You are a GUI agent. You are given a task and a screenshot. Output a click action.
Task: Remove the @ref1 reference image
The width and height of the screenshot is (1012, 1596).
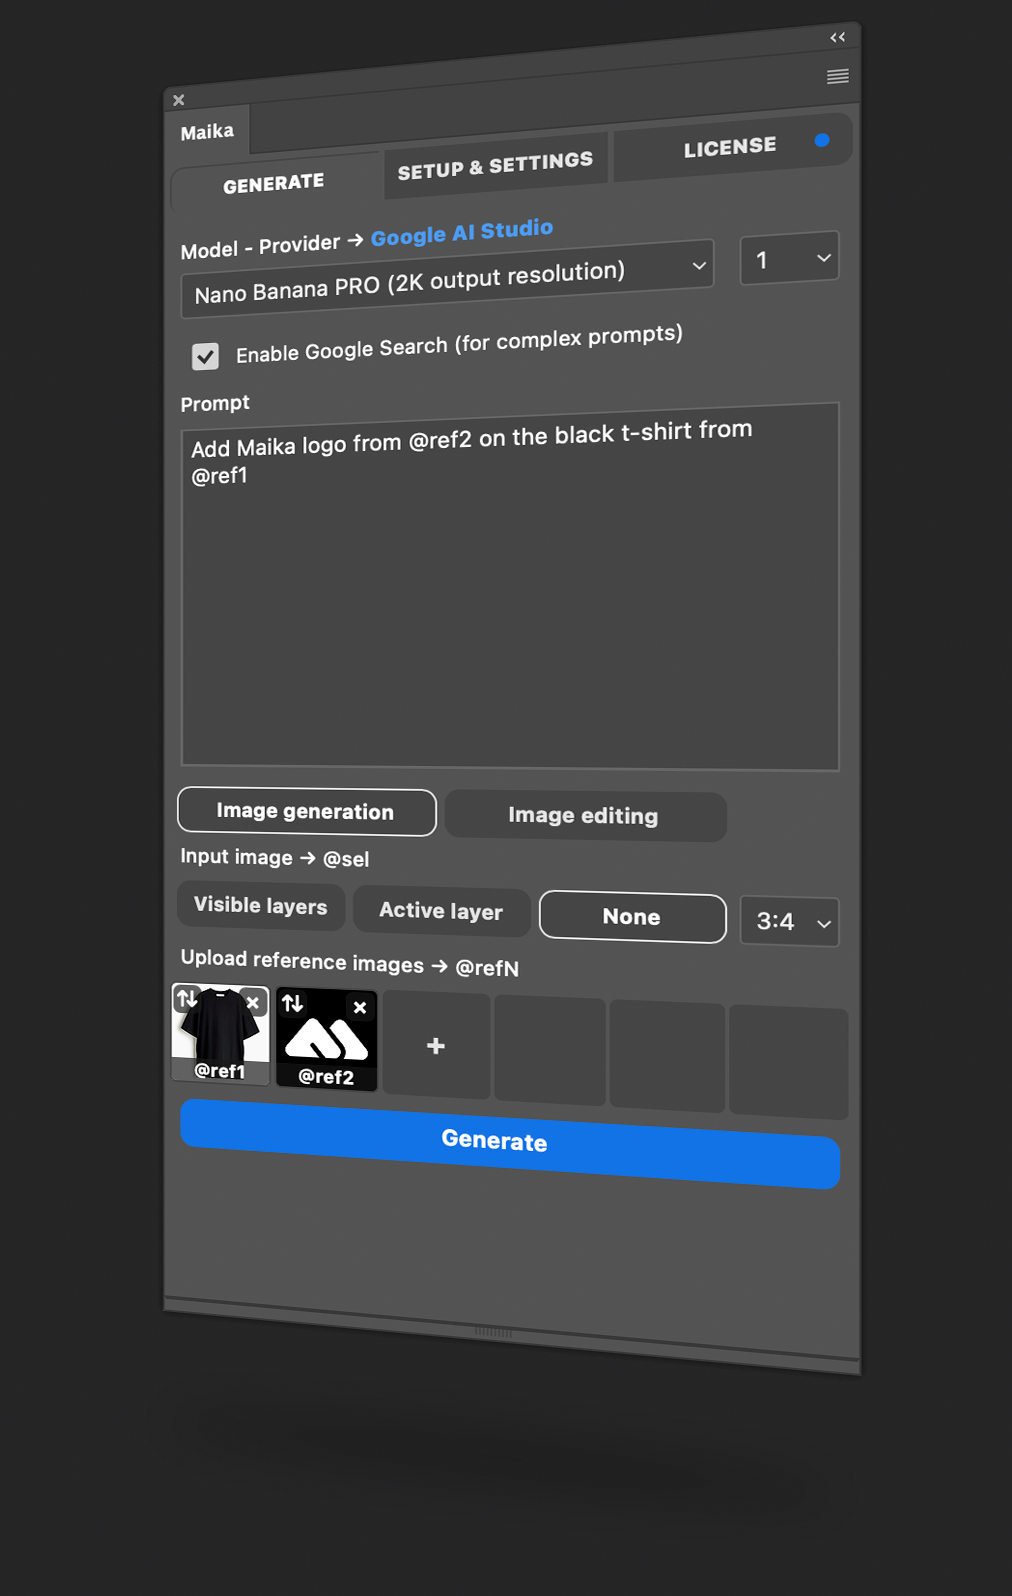pyautogui.click(x=253, y=1002)
